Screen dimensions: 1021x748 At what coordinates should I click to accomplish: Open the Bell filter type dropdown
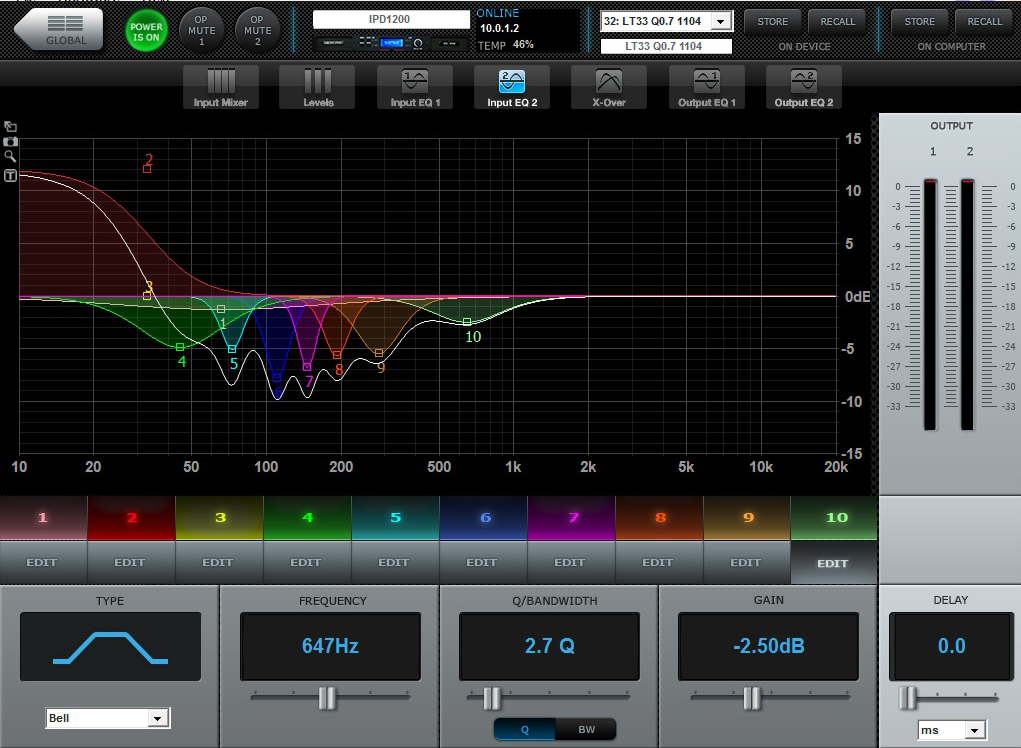click(108, 718)
